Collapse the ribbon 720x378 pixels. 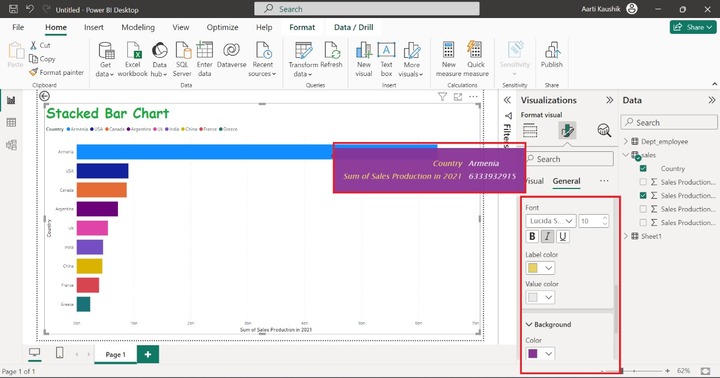tap(714, 84)
